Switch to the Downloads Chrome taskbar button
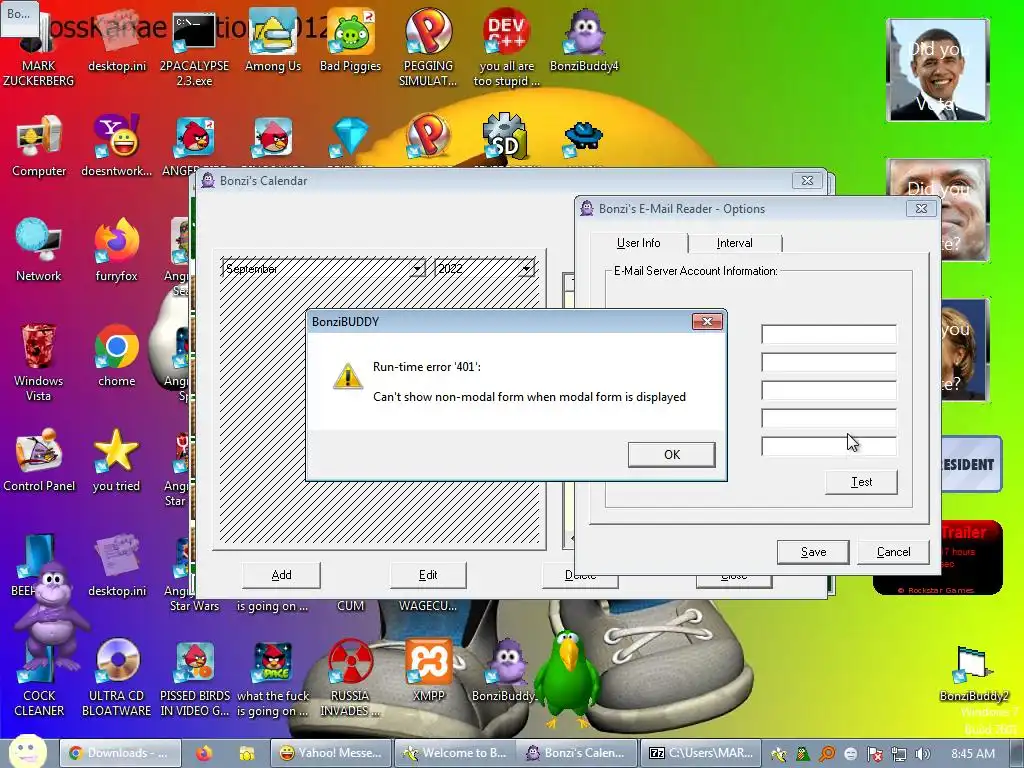Viewport: 1024px width, 768px height. (118, 753)
